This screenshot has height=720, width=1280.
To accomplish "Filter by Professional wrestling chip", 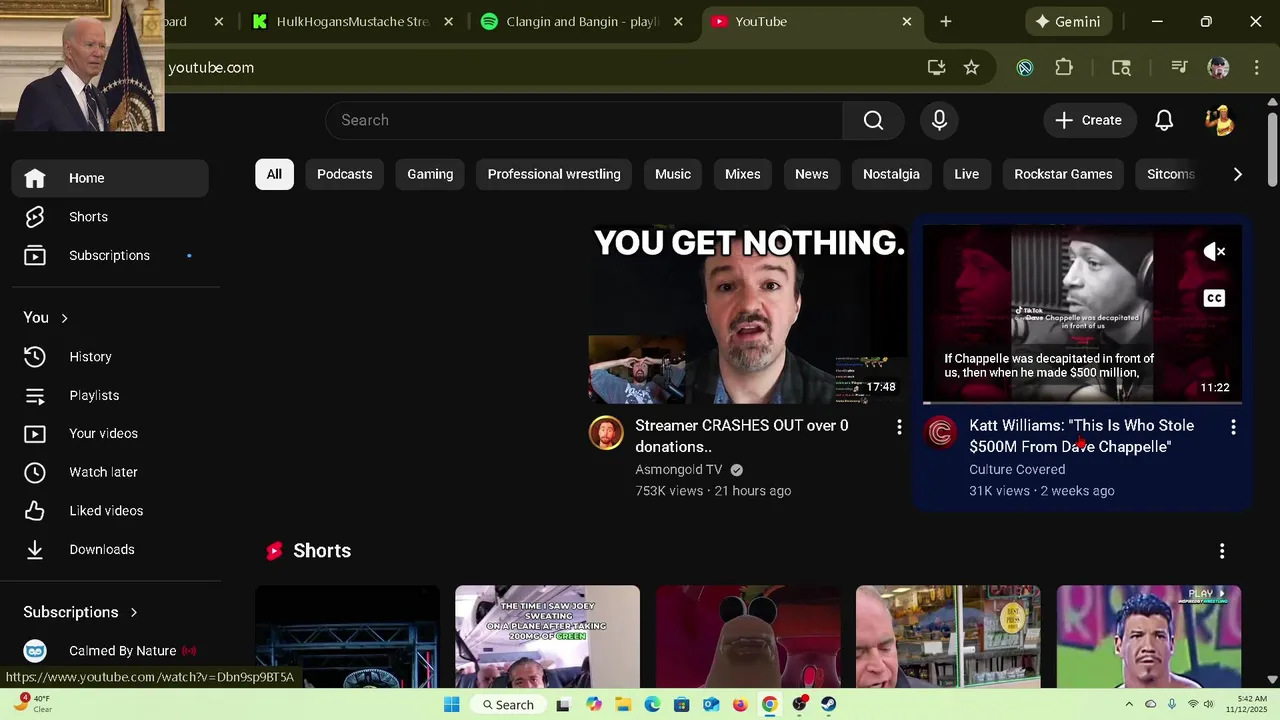I will click(554, 174).
